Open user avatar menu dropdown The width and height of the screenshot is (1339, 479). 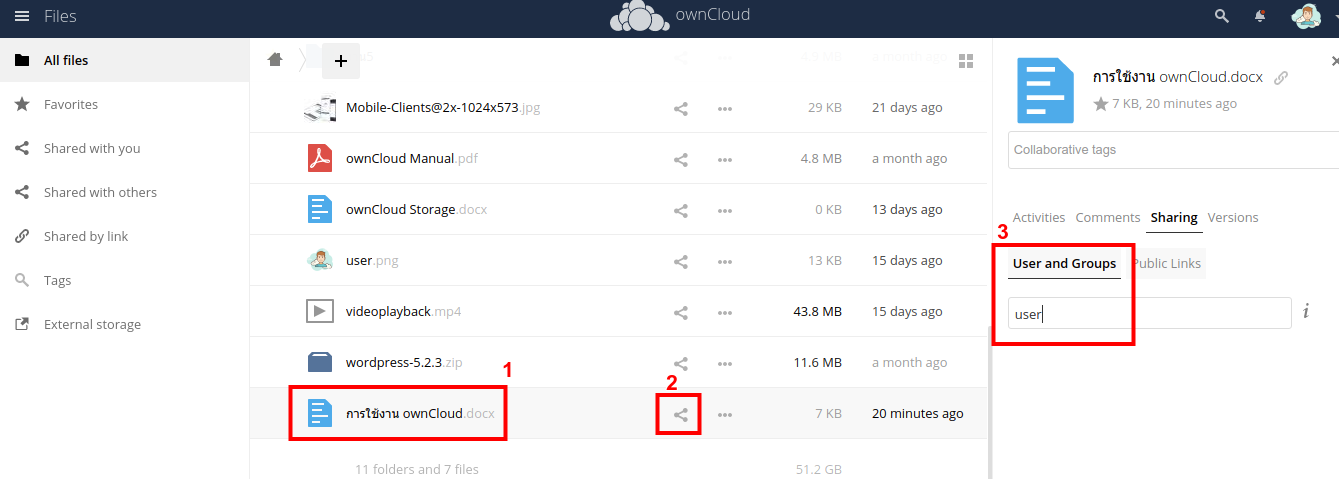1312,16
